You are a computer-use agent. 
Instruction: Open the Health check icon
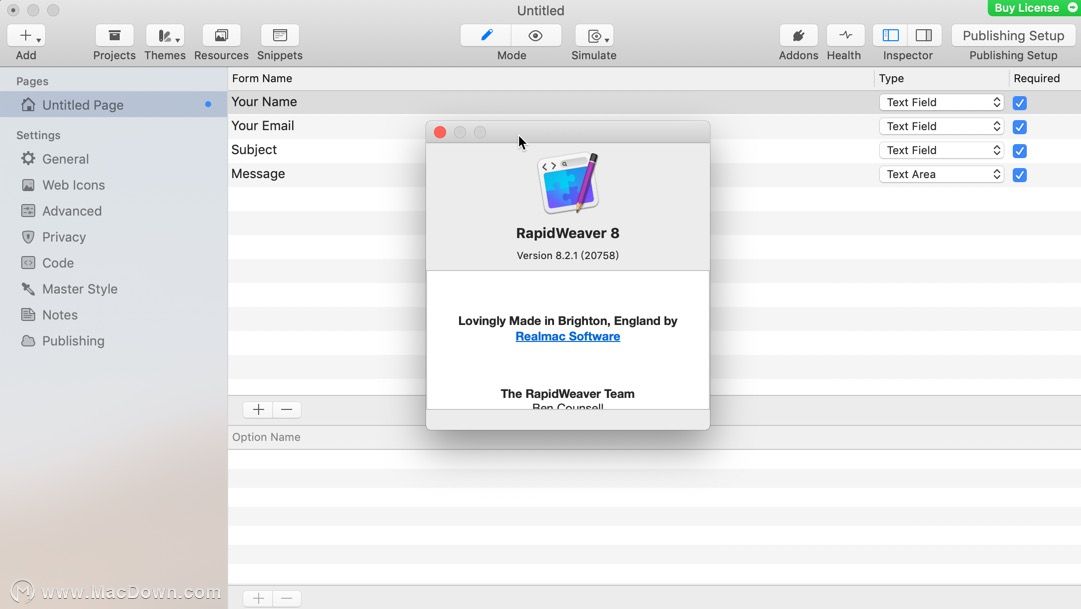[845, 36]
